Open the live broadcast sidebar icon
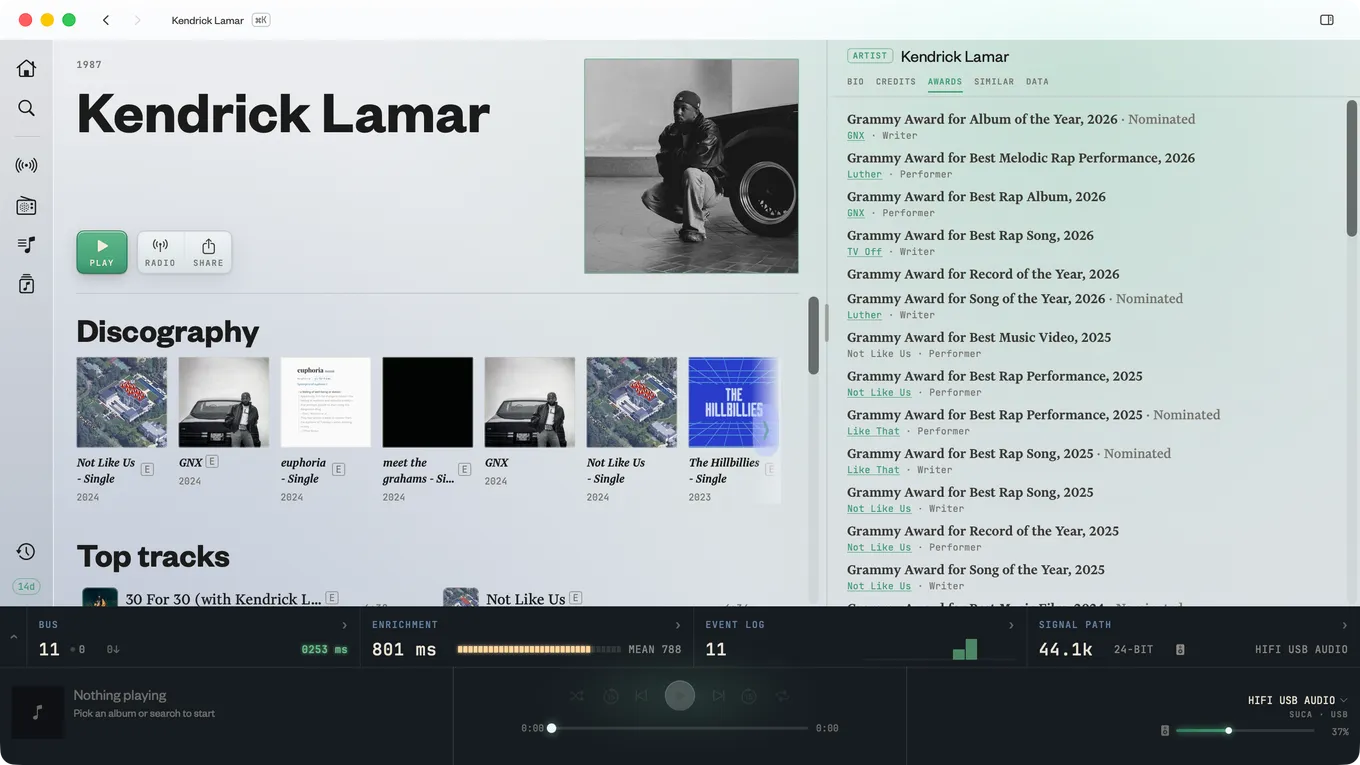Viewport: 1360px width, 765px height. coord(26,165)
